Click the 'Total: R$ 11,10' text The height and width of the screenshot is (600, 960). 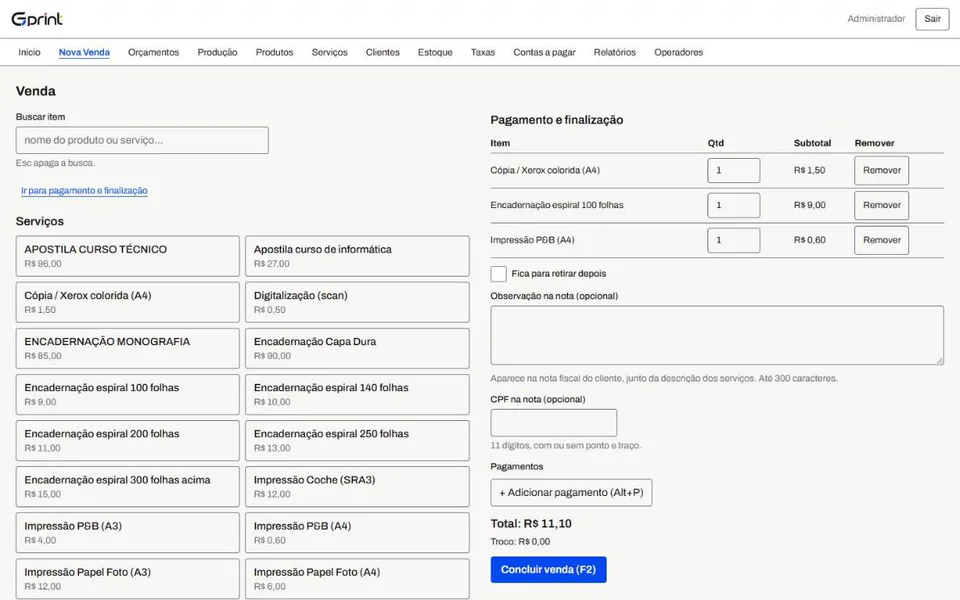click(x=531, y=523)
